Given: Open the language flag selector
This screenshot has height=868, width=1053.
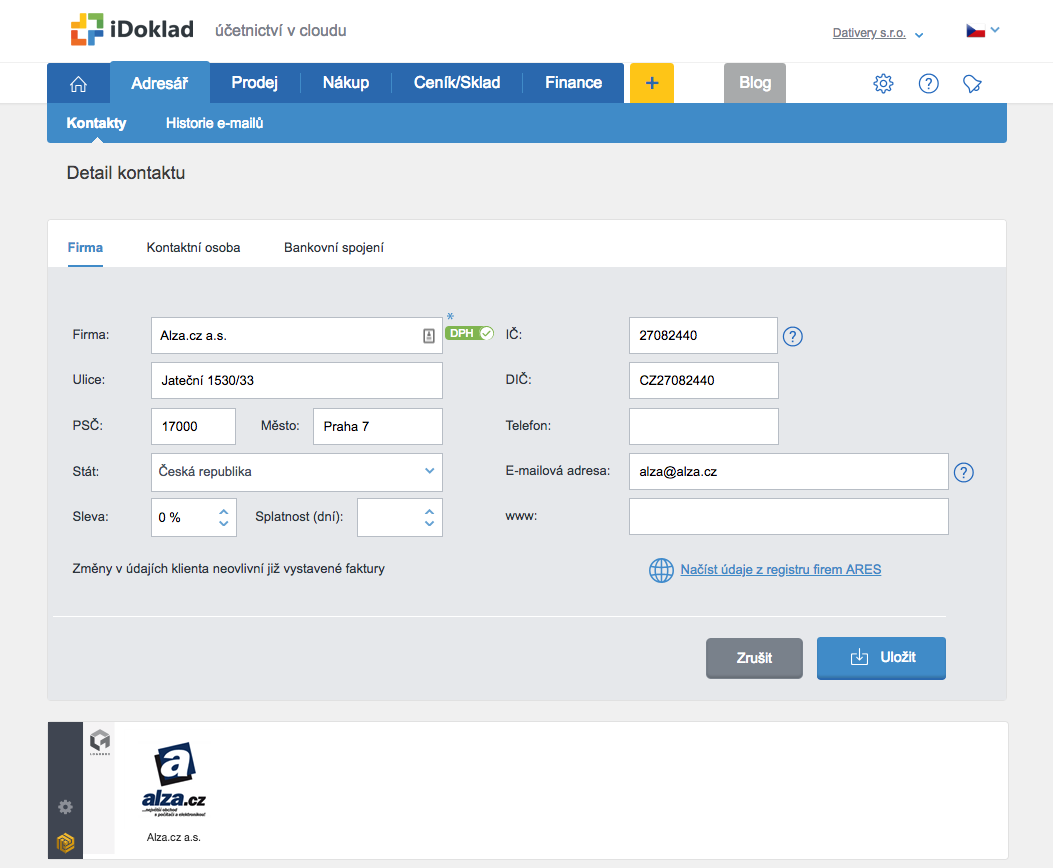Looking at the screenshot, I should coord(982,31).
